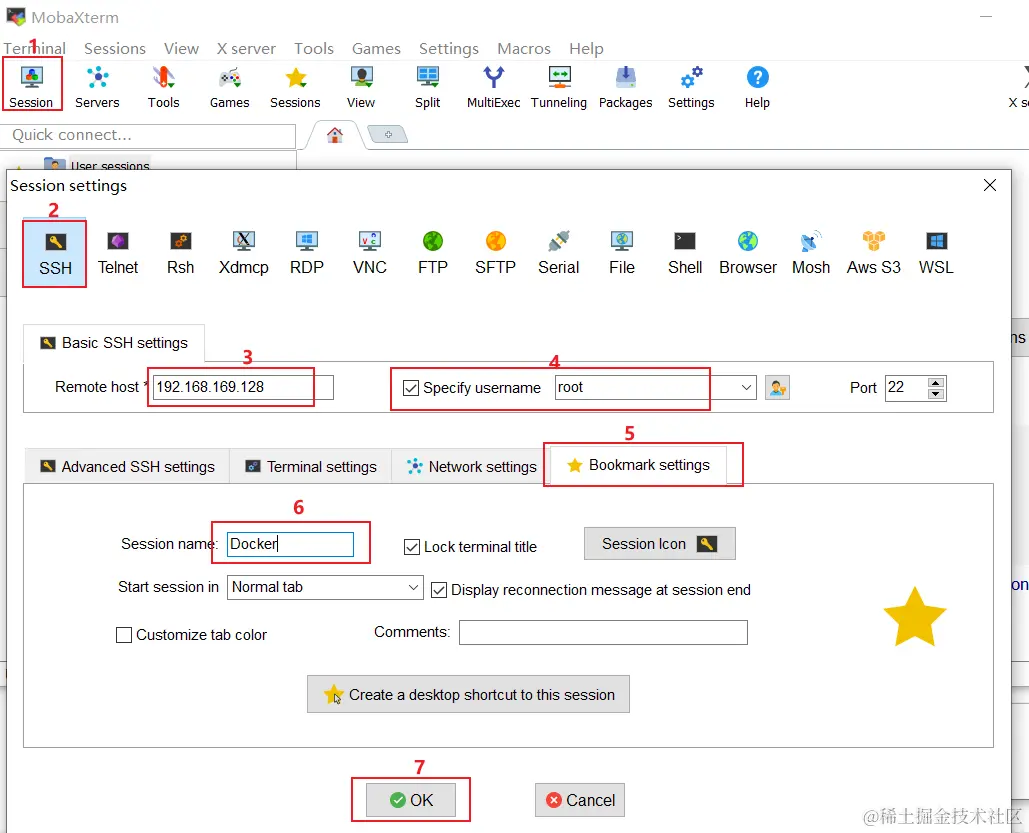Open the Start session in dropdown
This screenshot has height=833, width=1029.
point(326,587)
